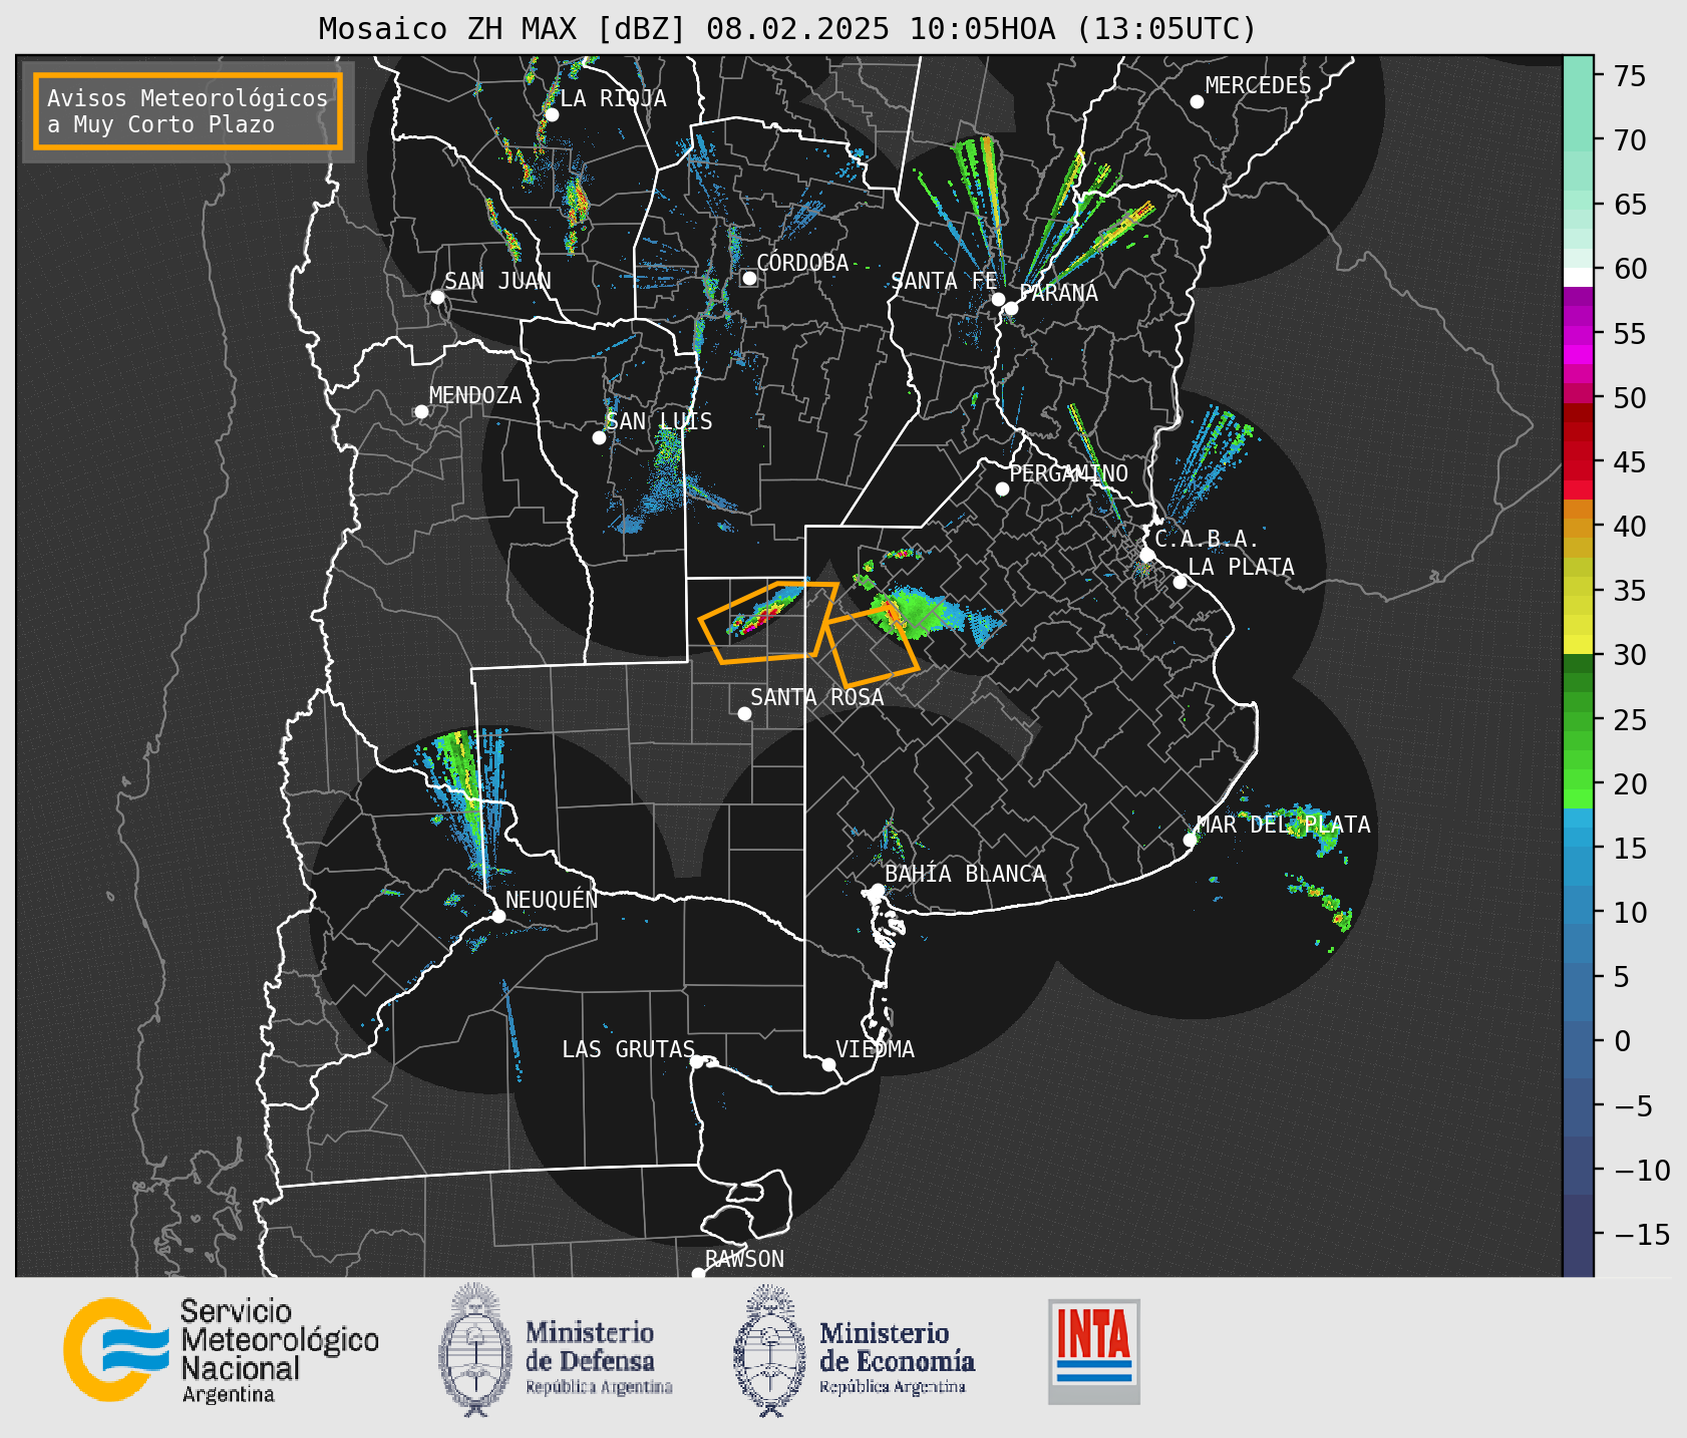Click the −5 dBZ dark blue color band
1687x1438 pixels.
pyautogui.click(x=1578, y=1105)
